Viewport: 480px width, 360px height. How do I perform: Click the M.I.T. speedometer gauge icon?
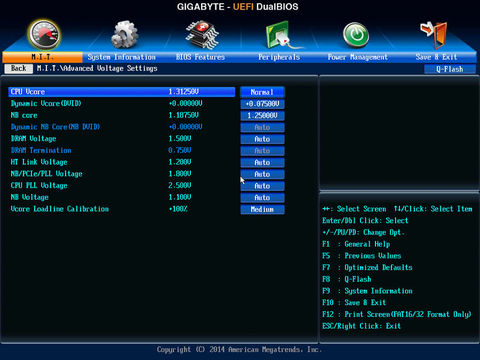(44, 34)
